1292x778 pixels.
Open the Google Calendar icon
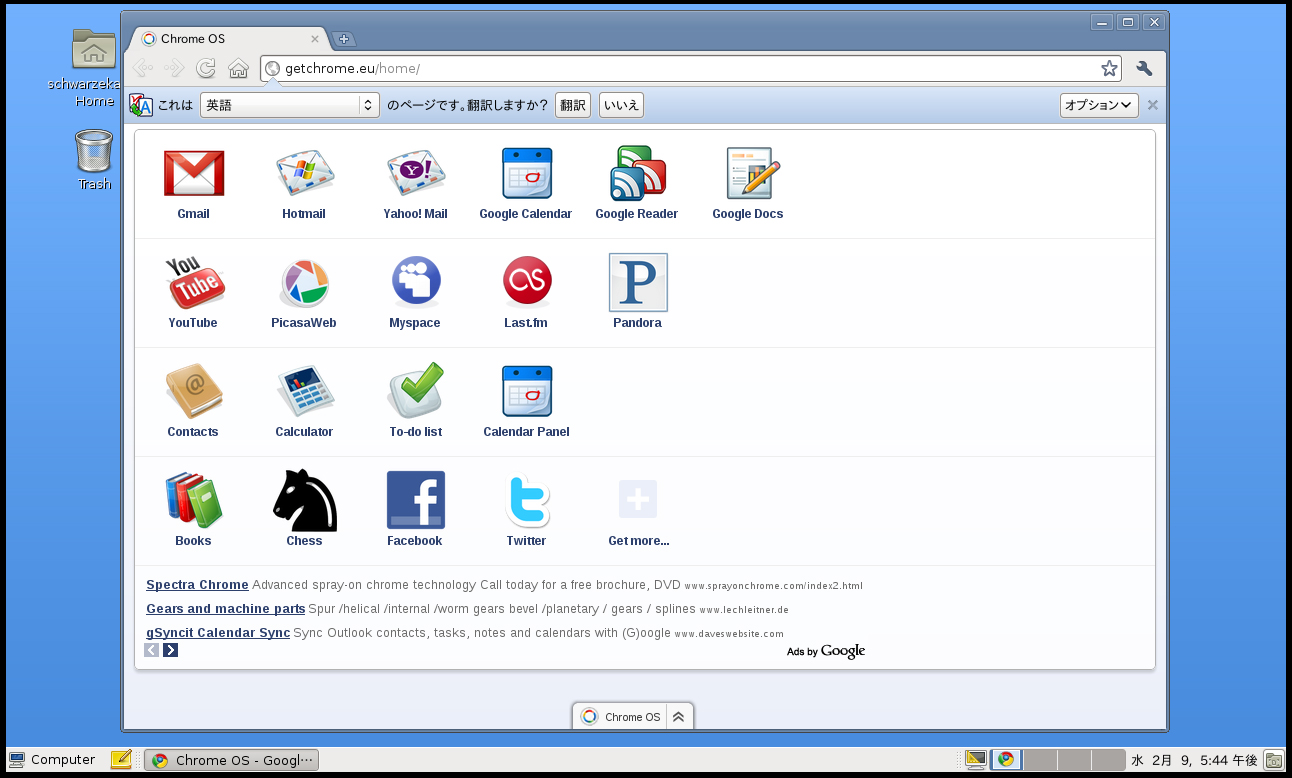(x=526, y=173)
